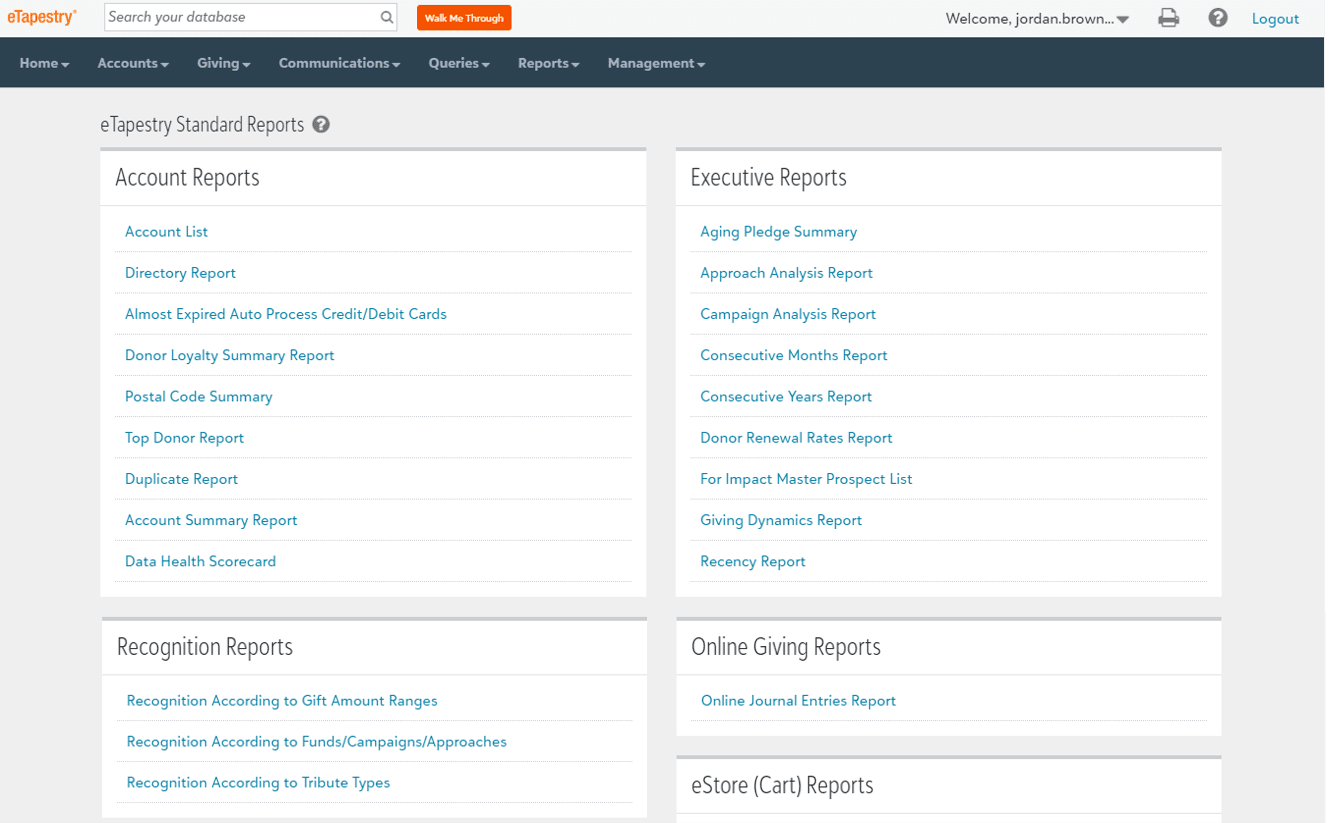Click the Logout link

tap(1275, 18)
